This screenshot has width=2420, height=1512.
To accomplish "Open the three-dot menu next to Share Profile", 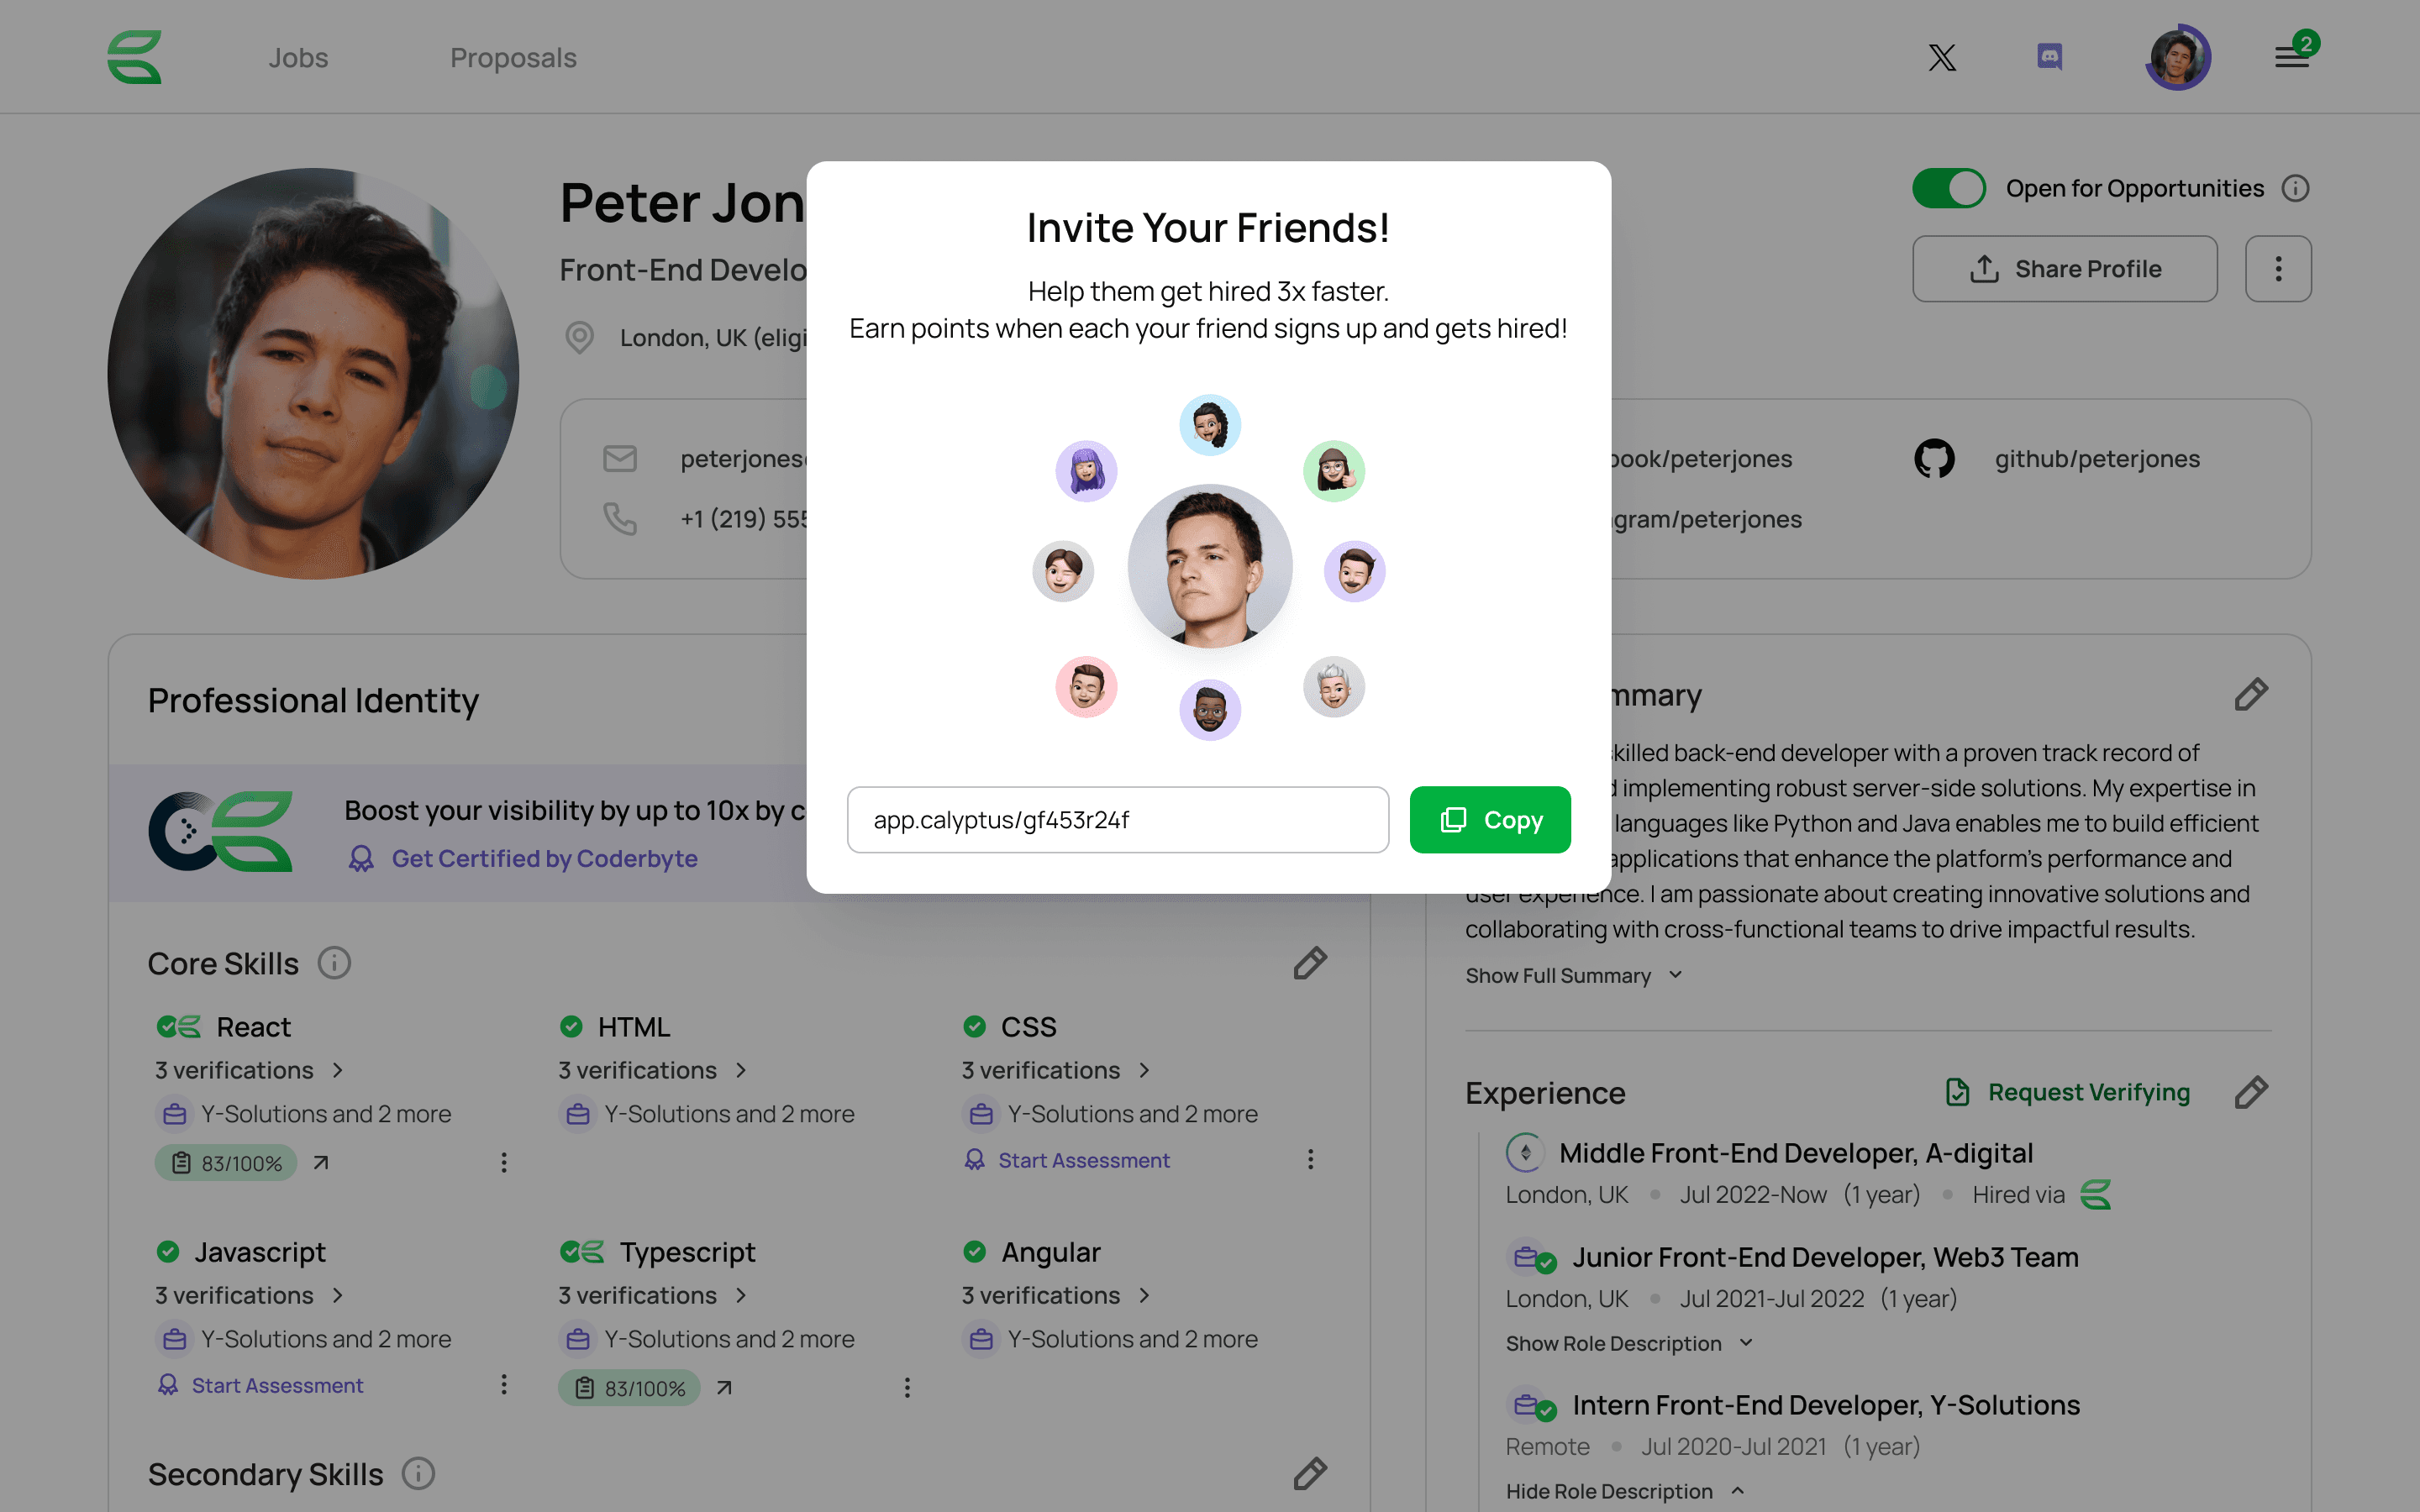I will click(2278, 268).
